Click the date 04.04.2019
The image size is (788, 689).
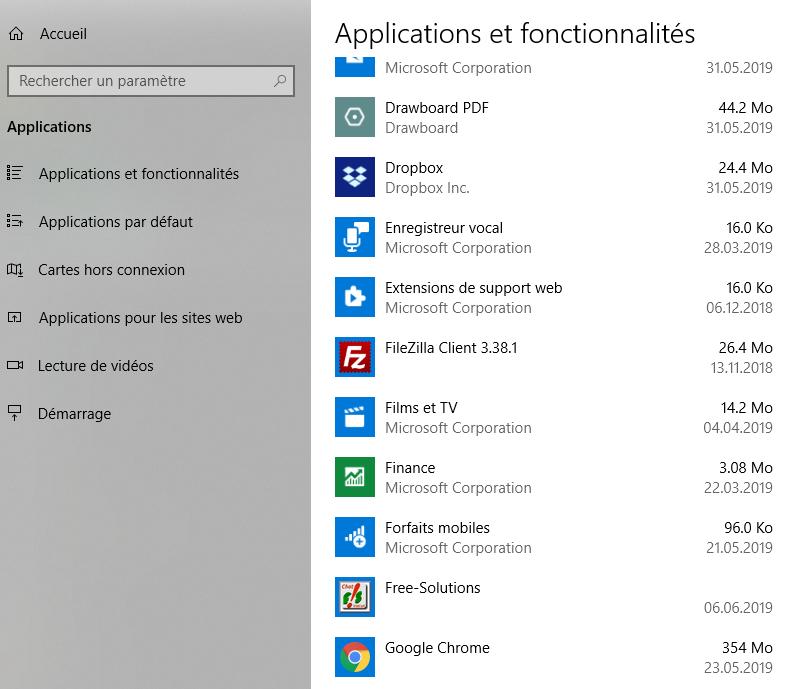click(x=738, y=428)
